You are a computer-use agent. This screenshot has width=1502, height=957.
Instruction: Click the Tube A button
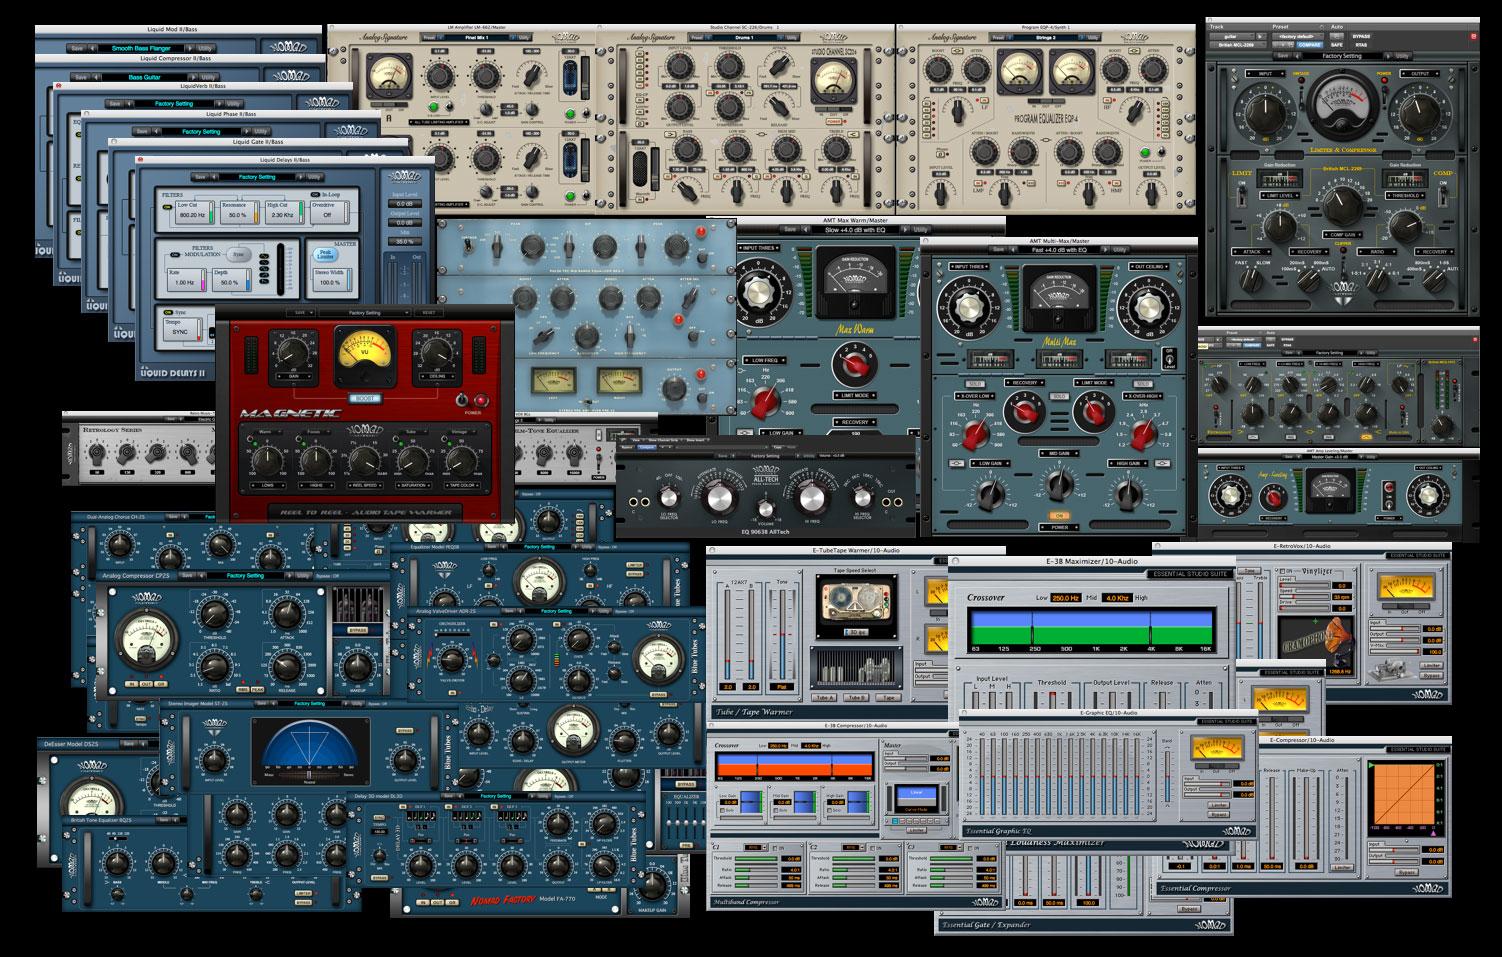(826, 697)
